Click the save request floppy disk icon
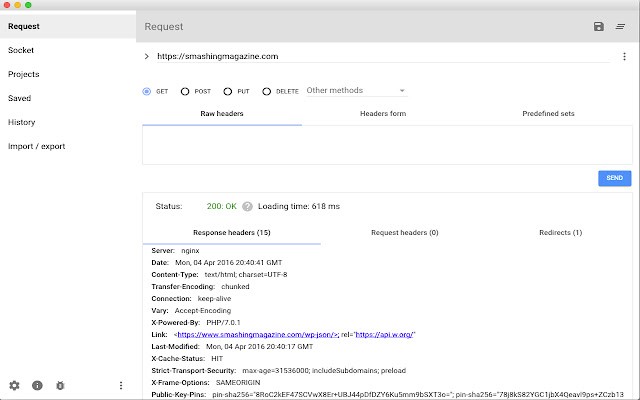 pos(598,26)
